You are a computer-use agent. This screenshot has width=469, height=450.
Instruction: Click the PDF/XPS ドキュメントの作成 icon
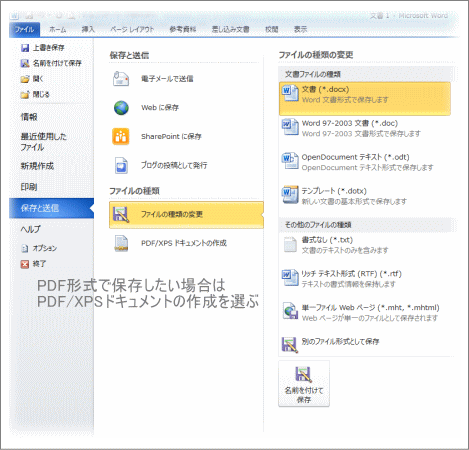121,243
